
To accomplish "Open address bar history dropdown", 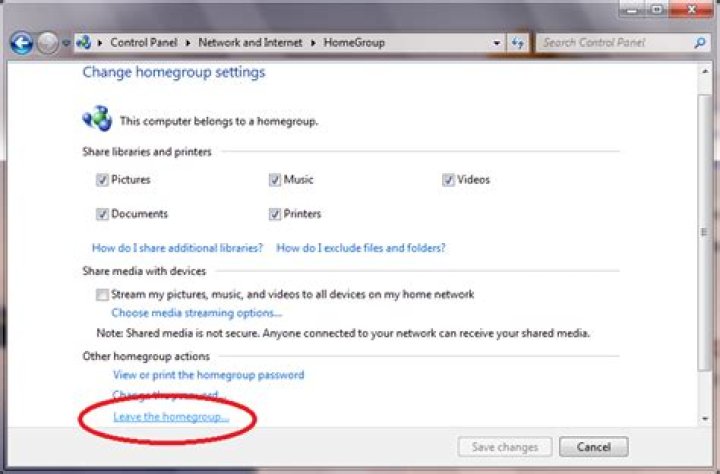I will pyautogui.click(x=497, y=43).
